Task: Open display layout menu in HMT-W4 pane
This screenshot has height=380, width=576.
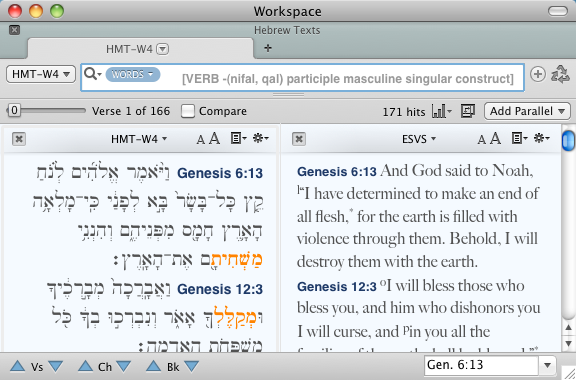Action: (238, 139)
